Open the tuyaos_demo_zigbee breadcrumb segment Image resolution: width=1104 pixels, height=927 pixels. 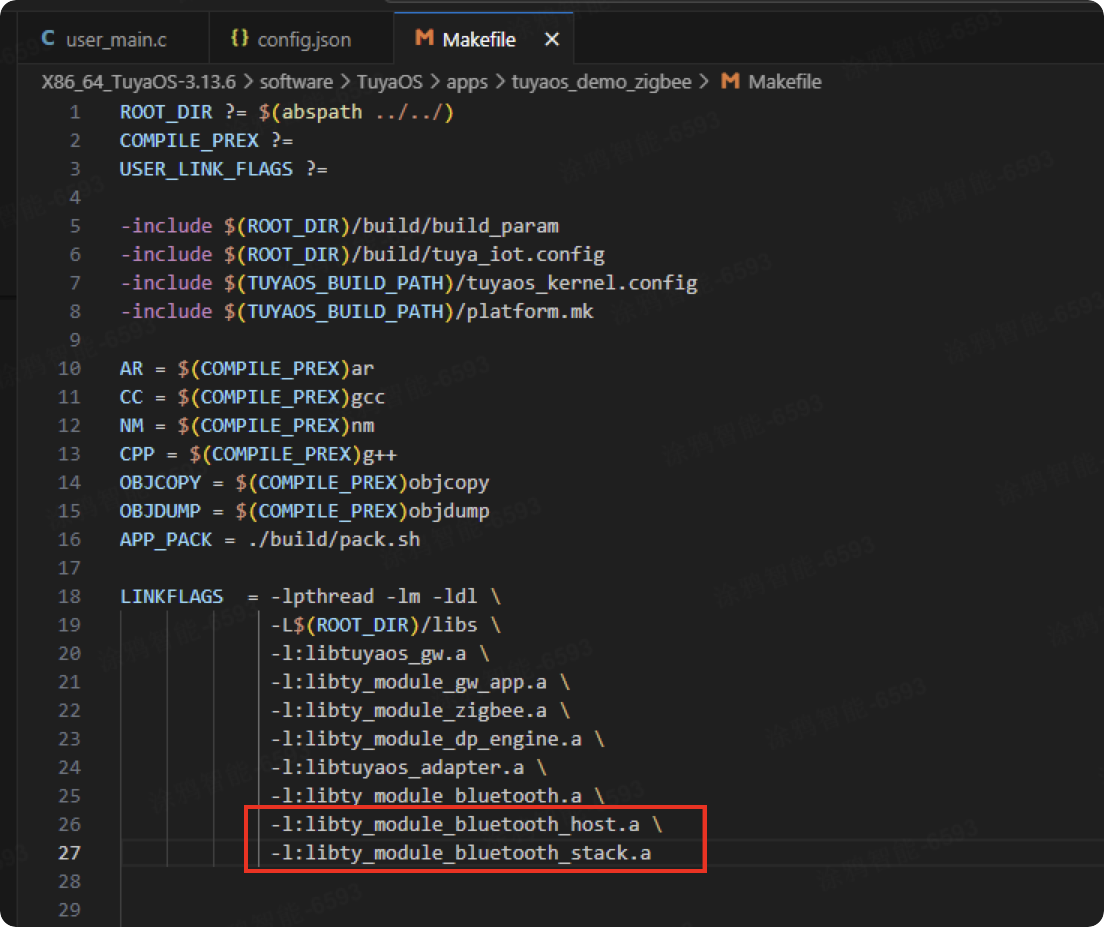(x=601, y=82)
